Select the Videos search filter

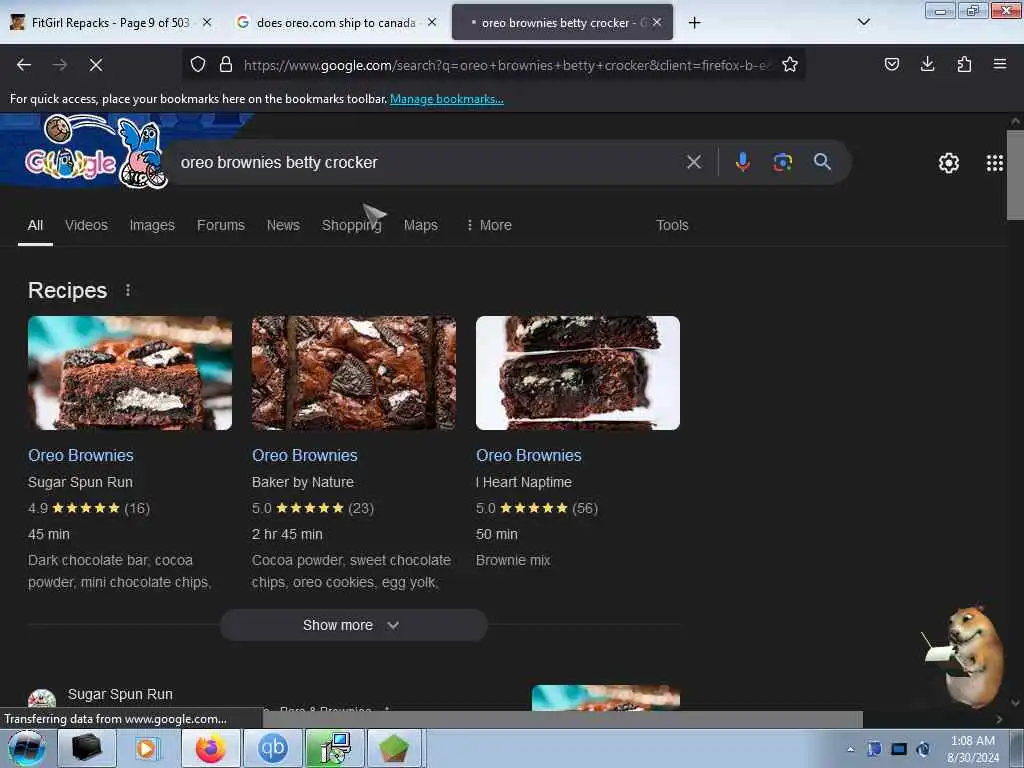click(86, 225)
